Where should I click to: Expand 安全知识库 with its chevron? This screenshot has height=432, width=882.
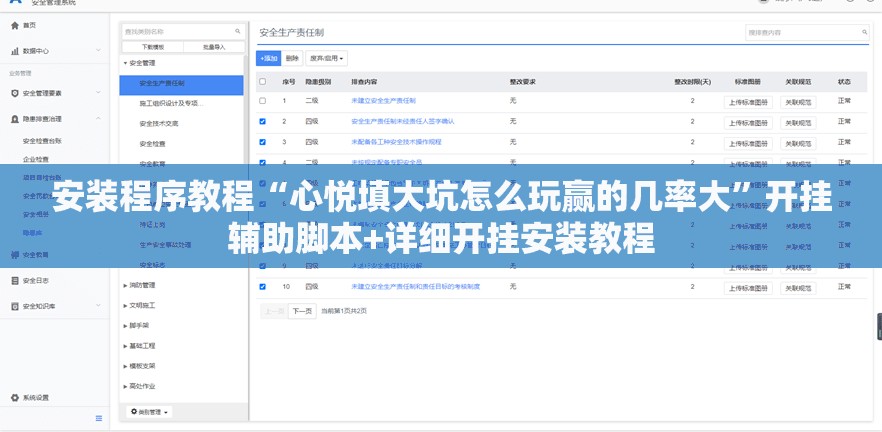(98, 306)
